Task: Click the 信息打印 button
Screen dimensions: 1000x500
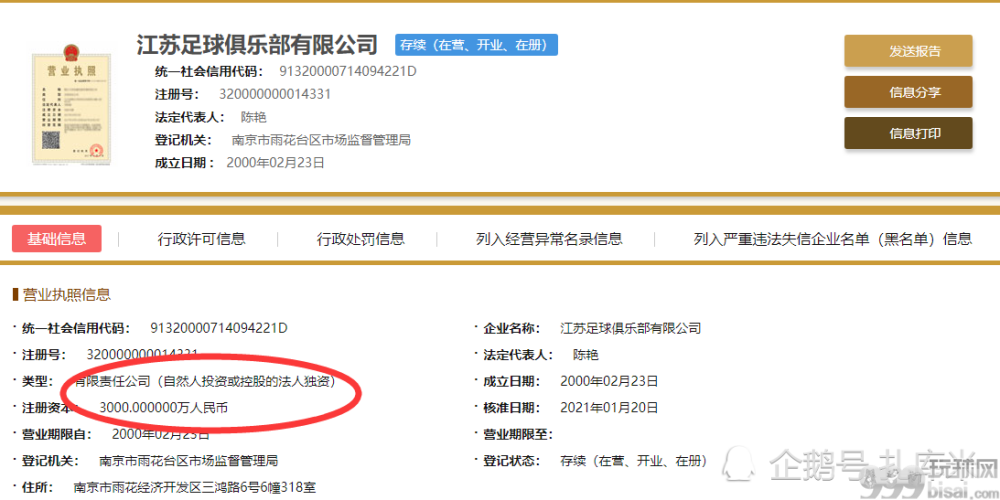Action: point(908,133)
